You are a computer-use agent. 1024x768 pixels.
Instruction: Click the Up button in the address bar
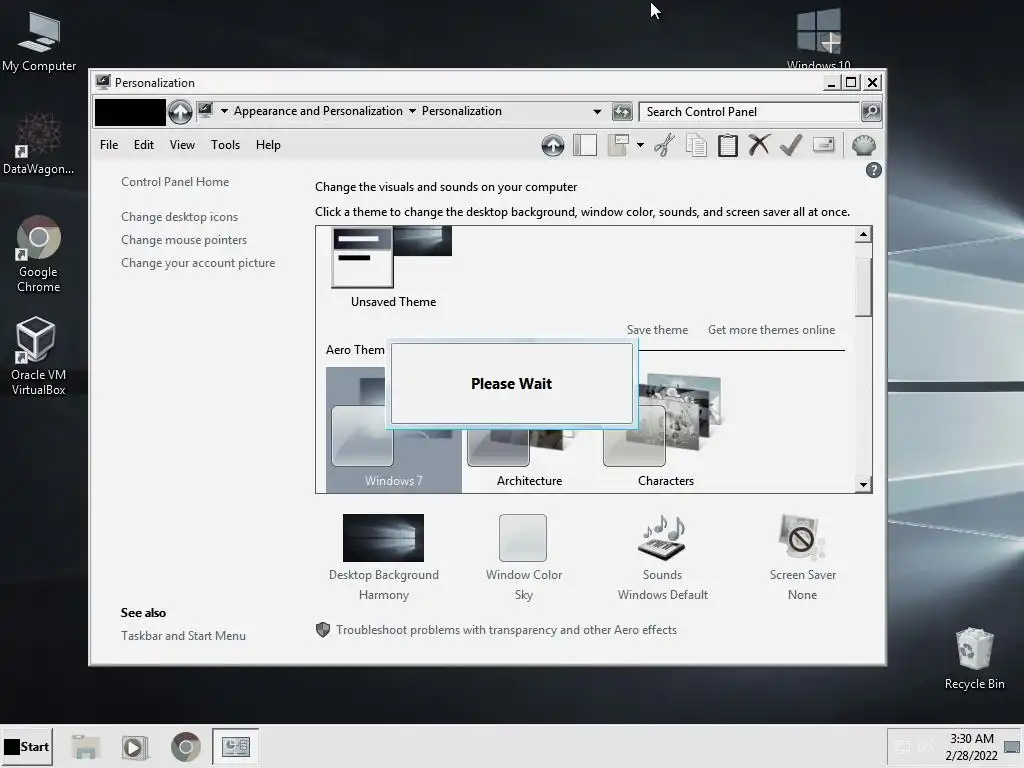pos(180,112)
